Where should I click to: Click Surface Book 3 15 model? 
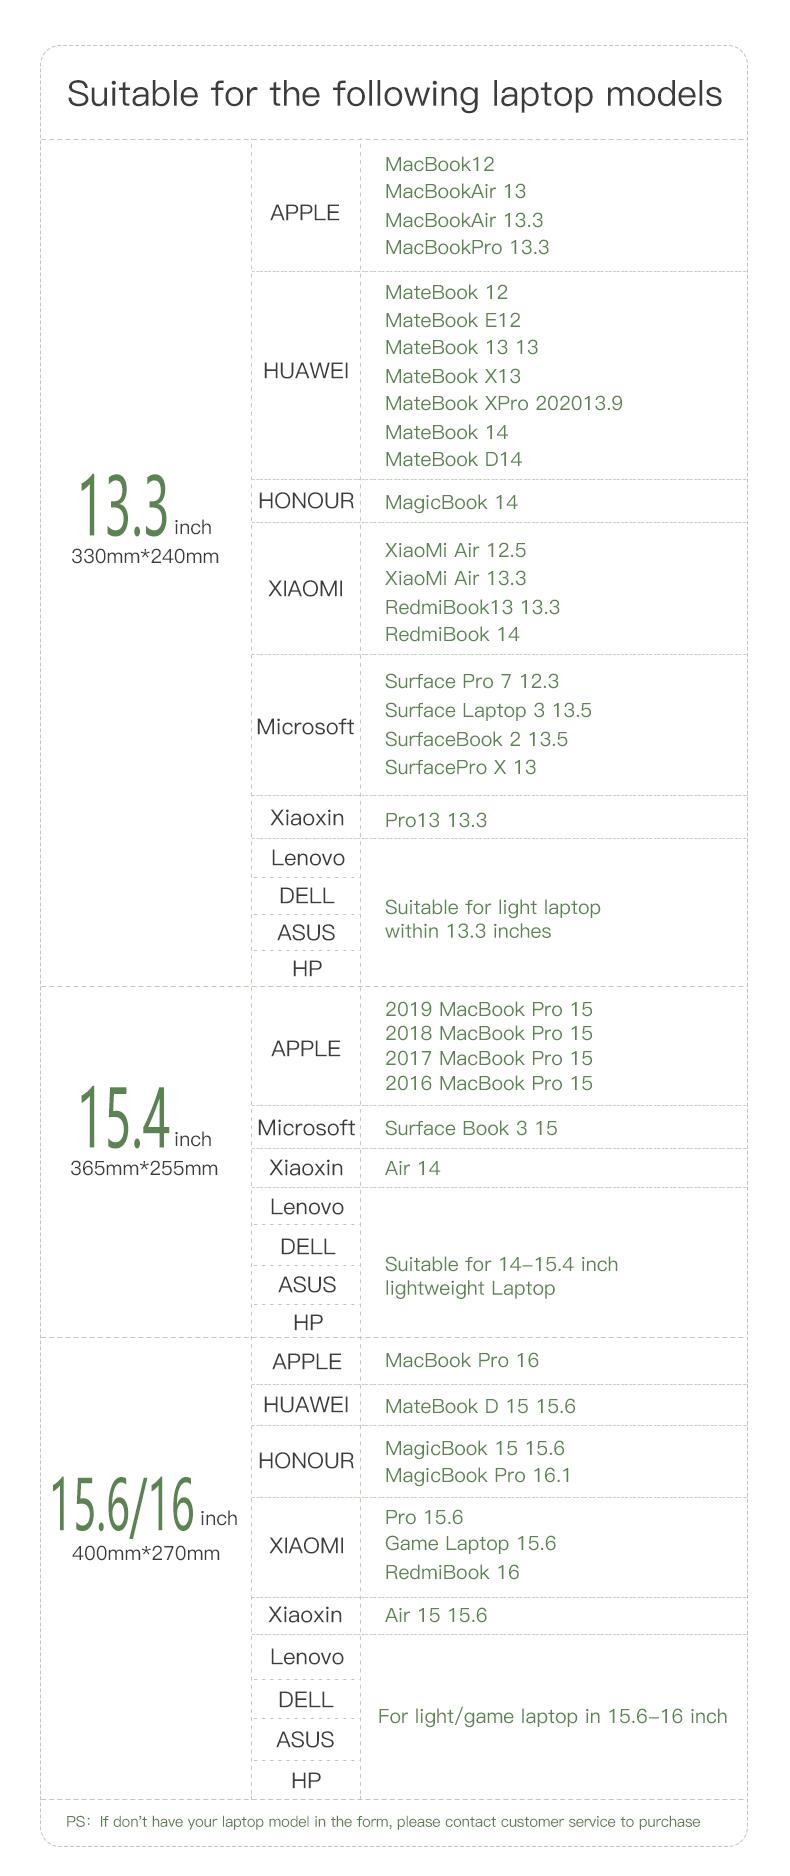(471, 1128)
